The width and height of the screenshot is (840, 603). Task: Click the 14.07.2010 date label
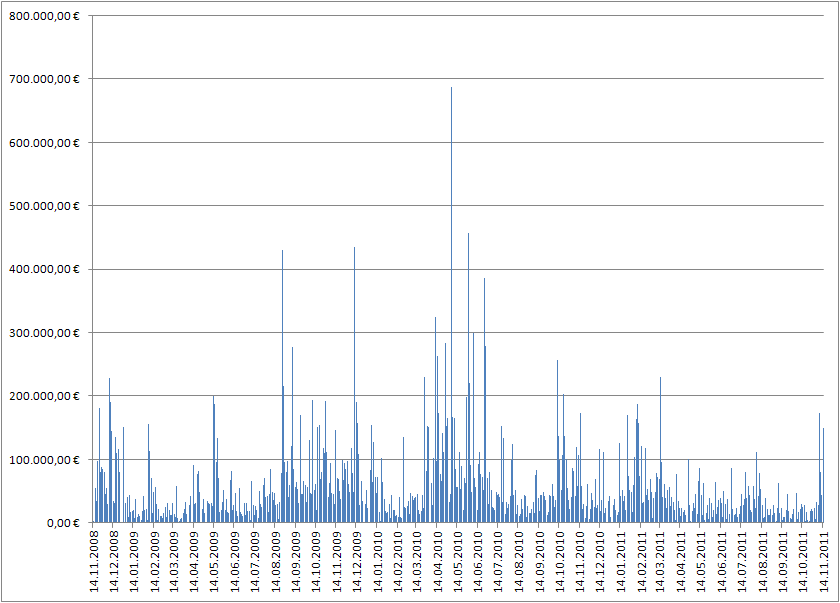(x=499, y=561)
